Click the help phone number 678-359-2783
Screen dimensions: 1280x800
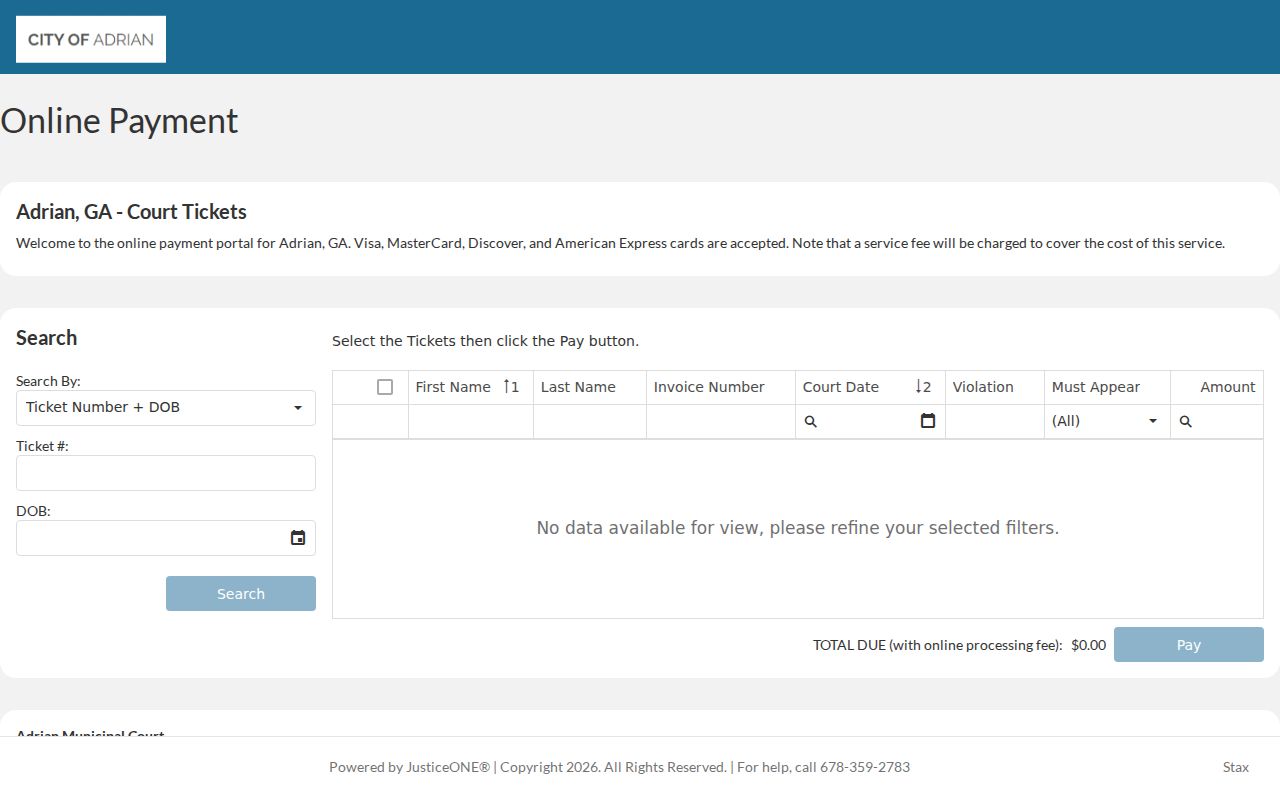(x=865, y=767)
